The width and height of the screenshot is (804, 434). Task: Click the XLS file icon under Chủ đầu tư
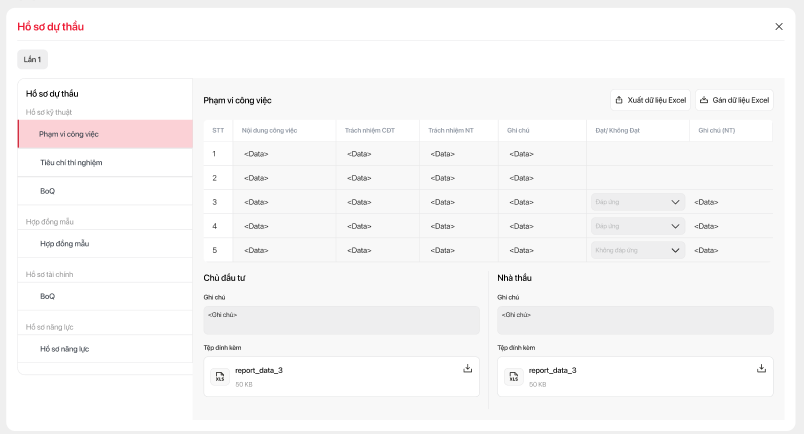click(220, 377)
